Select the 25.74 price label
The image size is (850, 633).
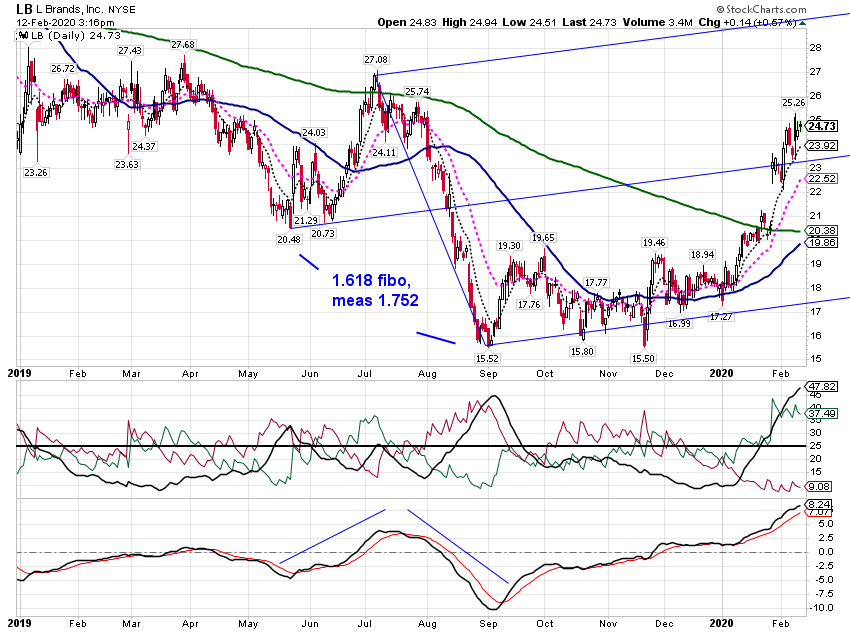[417, 92]
